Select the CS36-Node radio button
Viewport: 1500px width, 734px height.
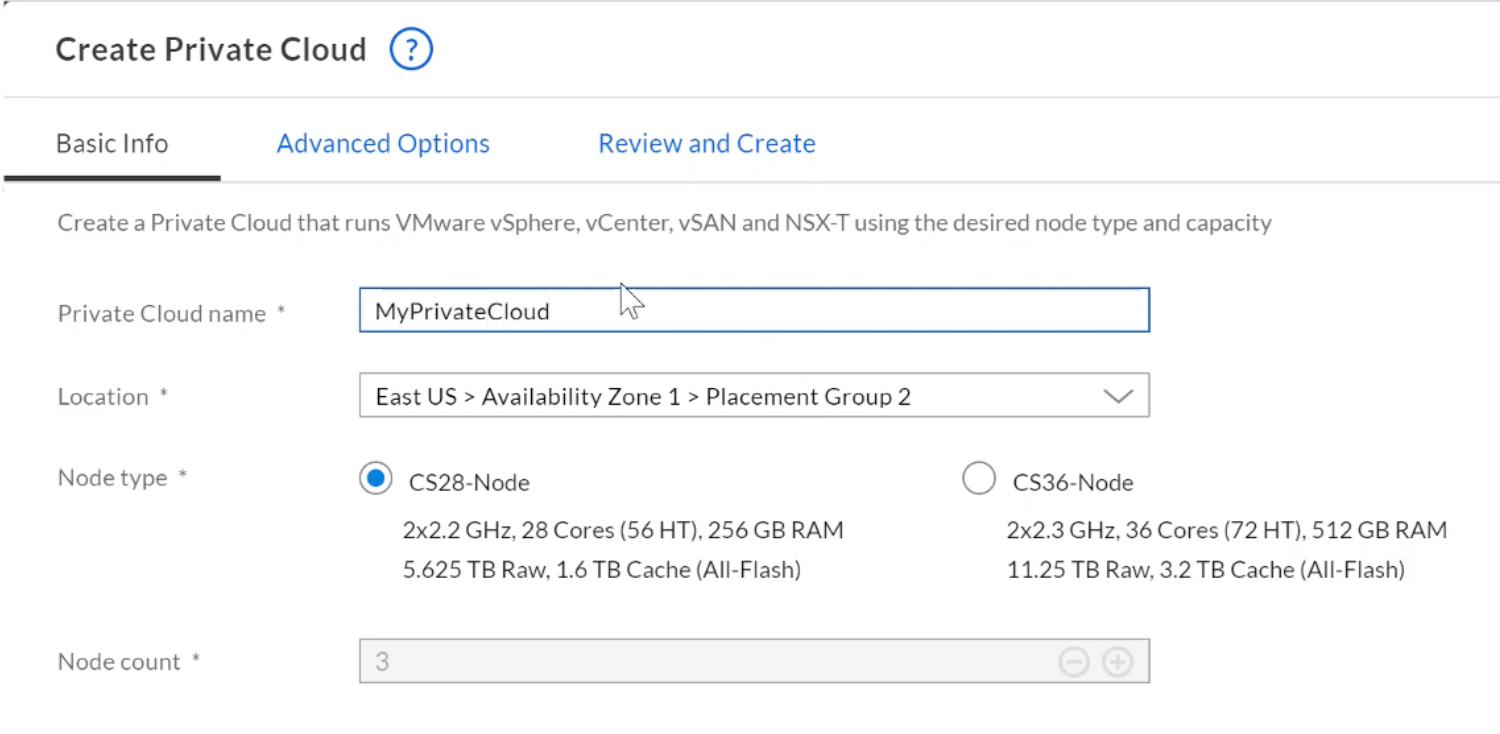pyautogui.click(x=979, y=479)
